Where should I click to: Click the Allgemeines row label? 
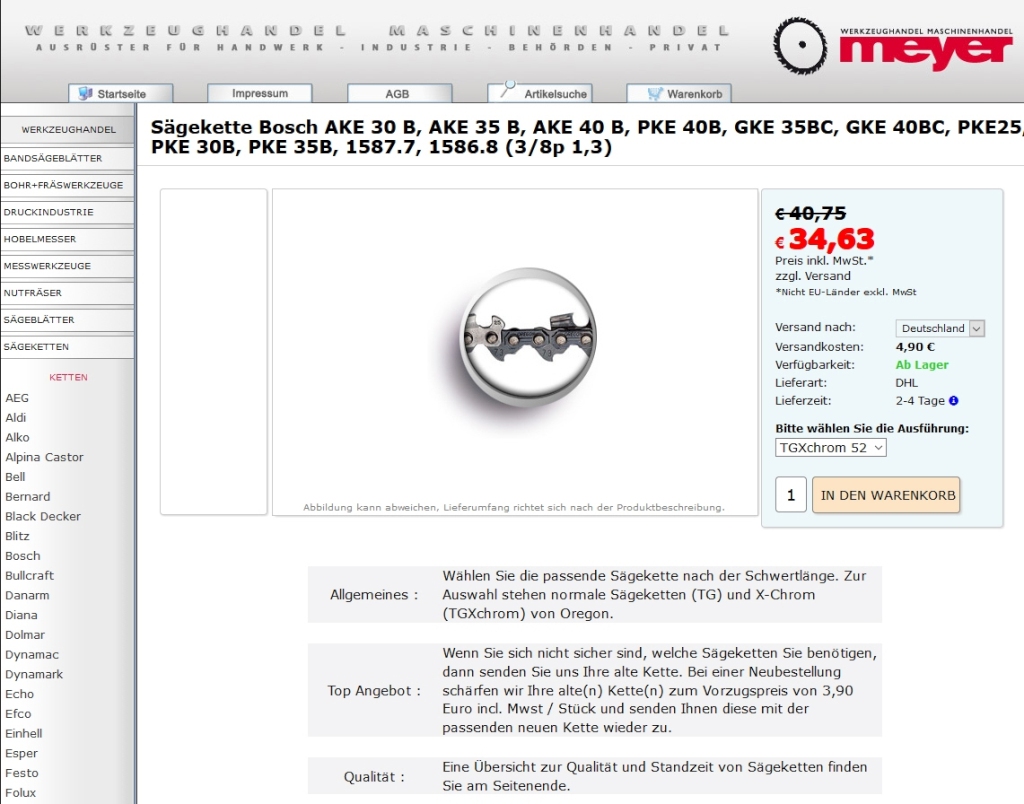pyautogui.click(x=374, y=595)
